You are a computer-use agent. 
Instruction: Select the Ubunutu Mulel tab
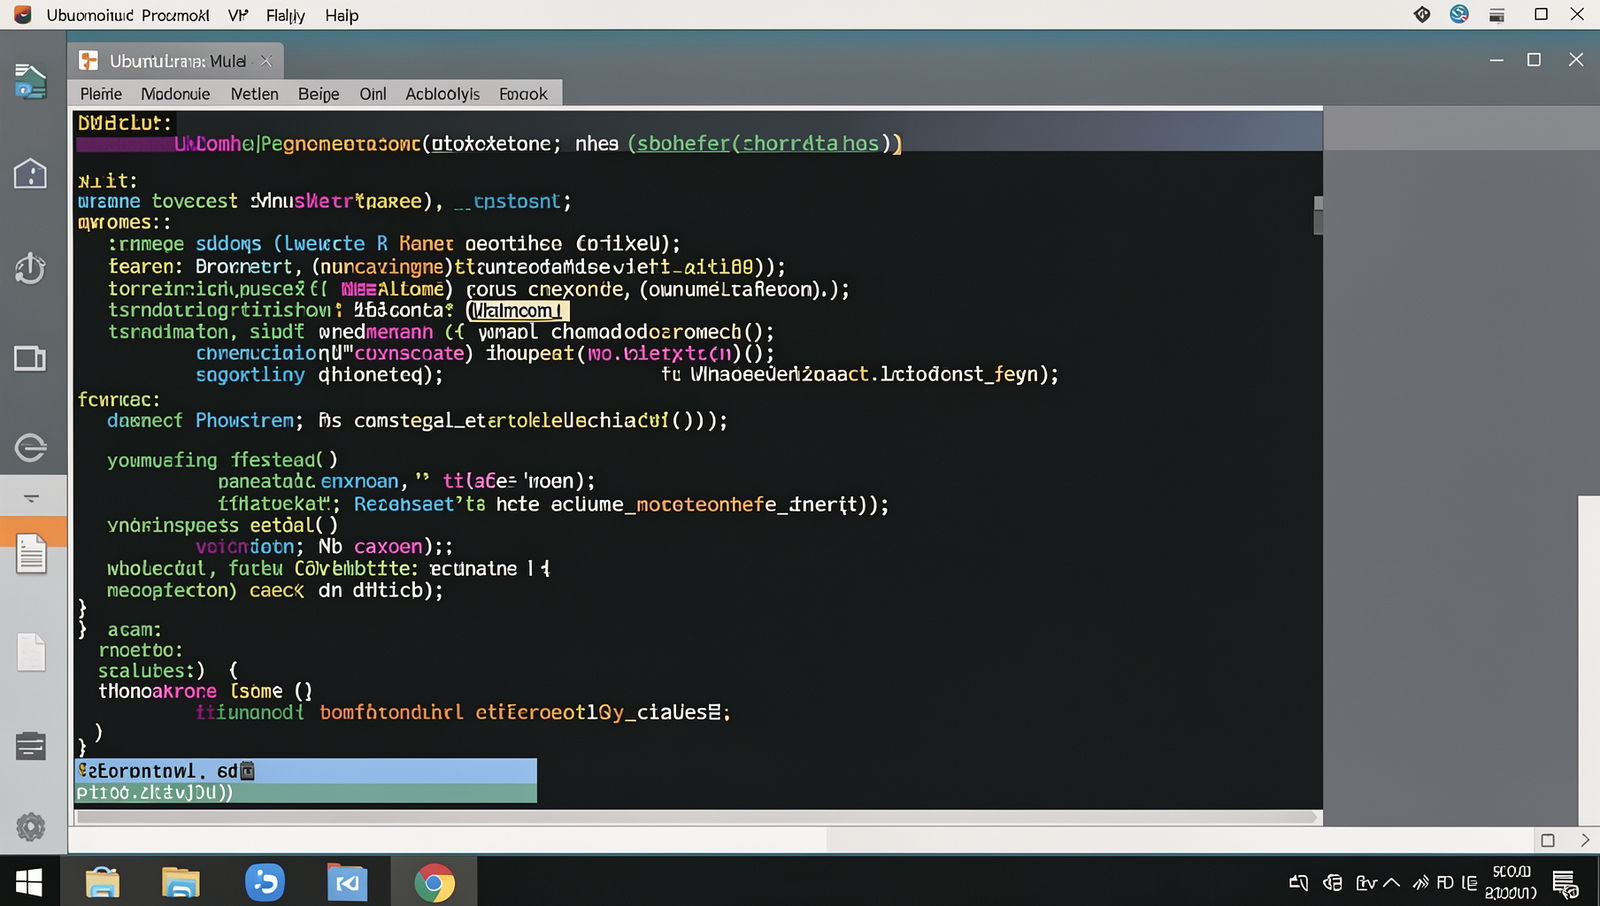pyautogui.click(x=177, y=61)
